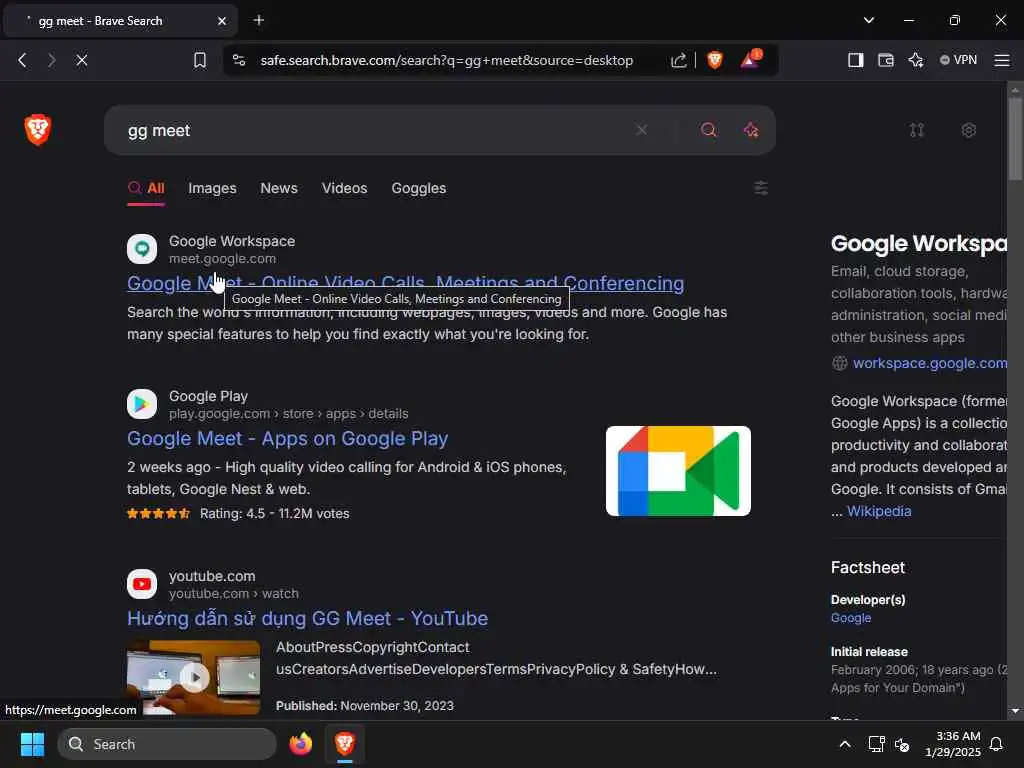The width and height of the screenshot is (1024, 768).
Task: Open site settings icon in address bar
Action: [239, 60]
